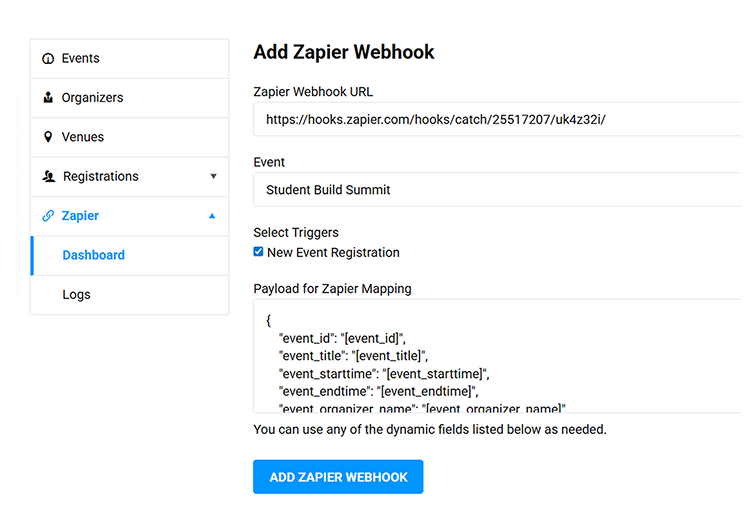Click the Add Zapier Webhook button
This screenshot has width=755, height=520.
coord(338,477)
